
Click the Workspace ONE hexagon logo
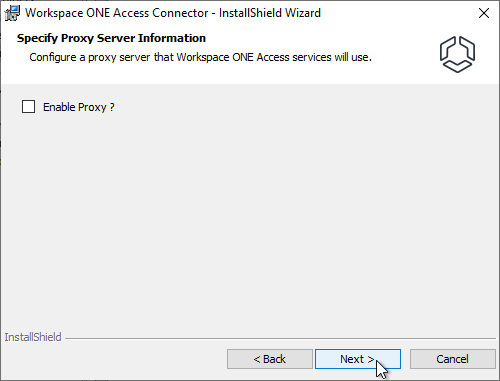457,54
